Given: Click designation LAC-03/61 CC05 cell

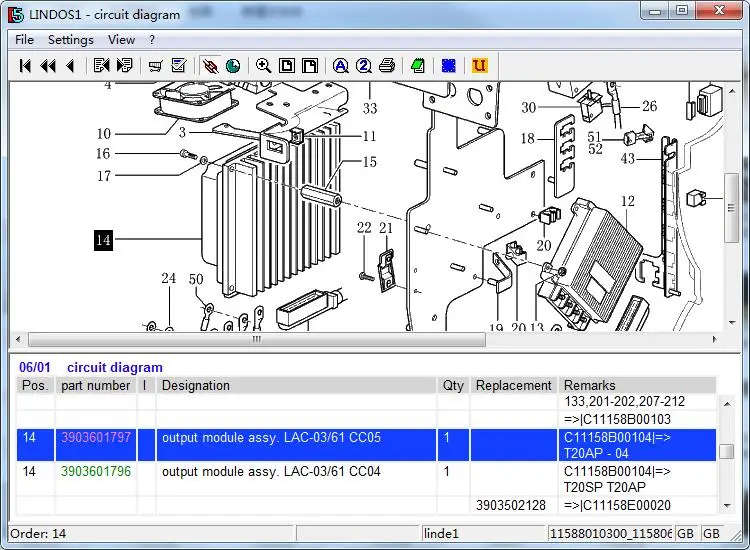Looking at the screenshot, I should point(296,445).
